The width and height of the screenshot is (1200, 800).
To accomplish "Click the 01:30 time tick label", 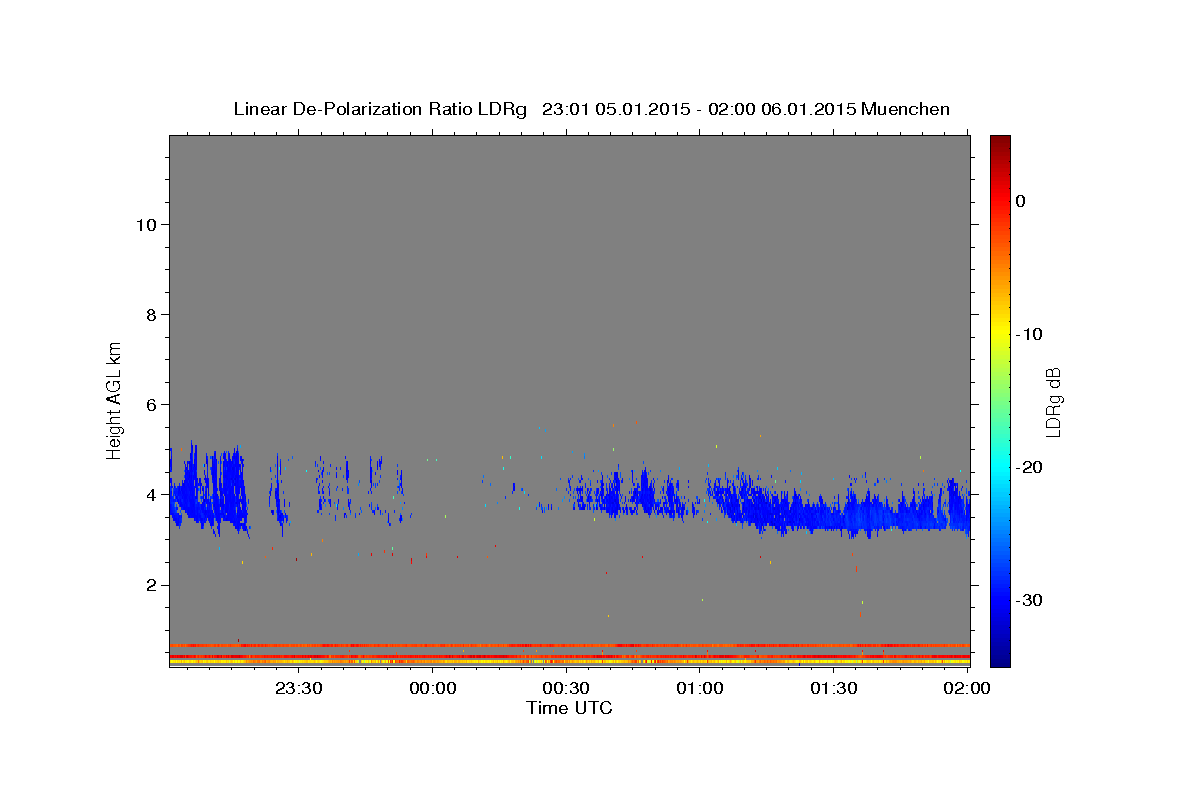I will click(833, 688).
